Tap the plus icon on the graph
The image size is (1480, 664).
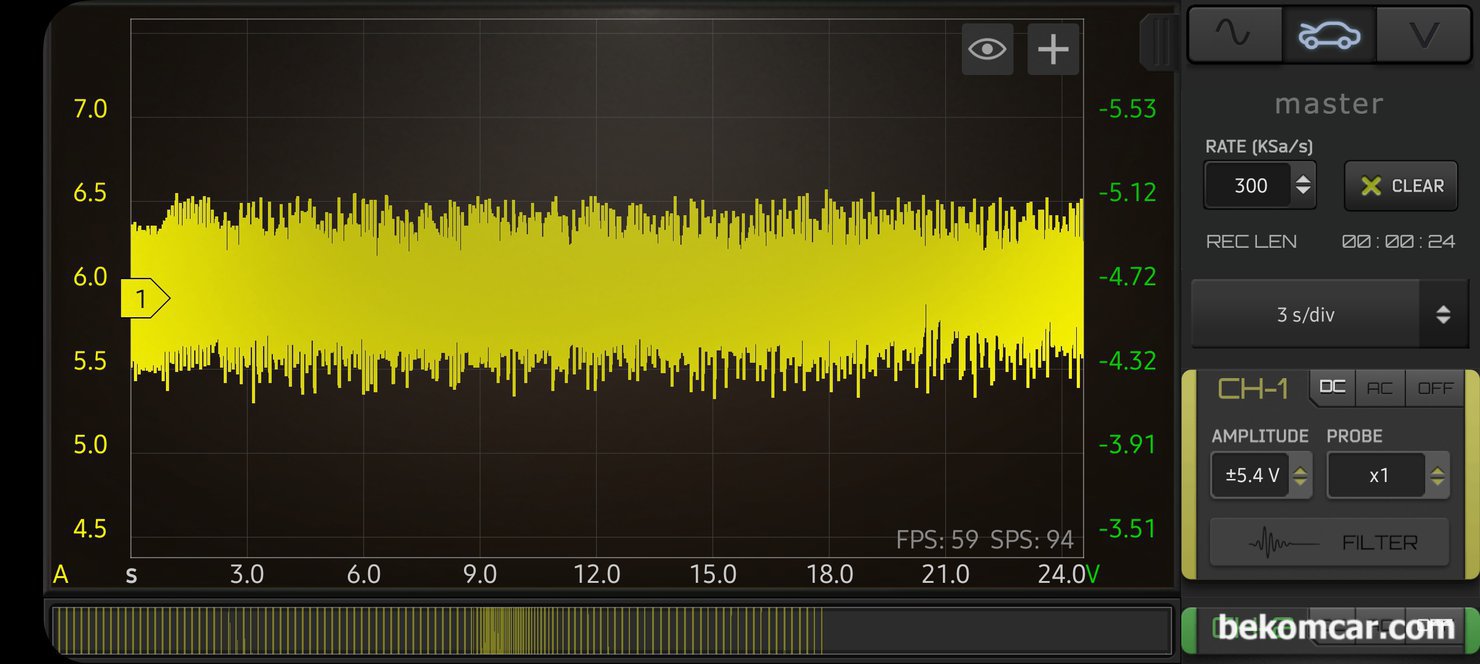tap(1053, 49)
